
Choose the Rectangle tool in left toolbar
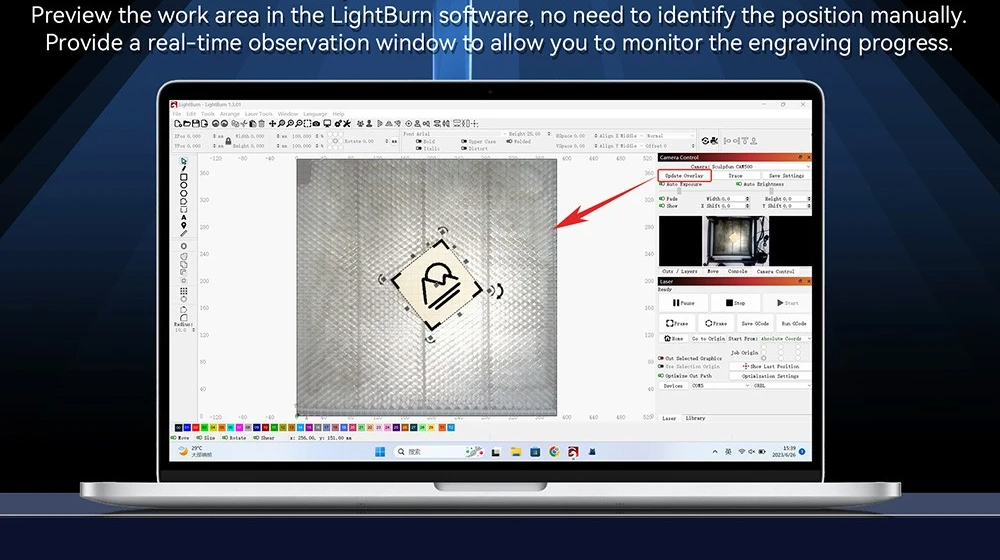(x=184, y=177)
